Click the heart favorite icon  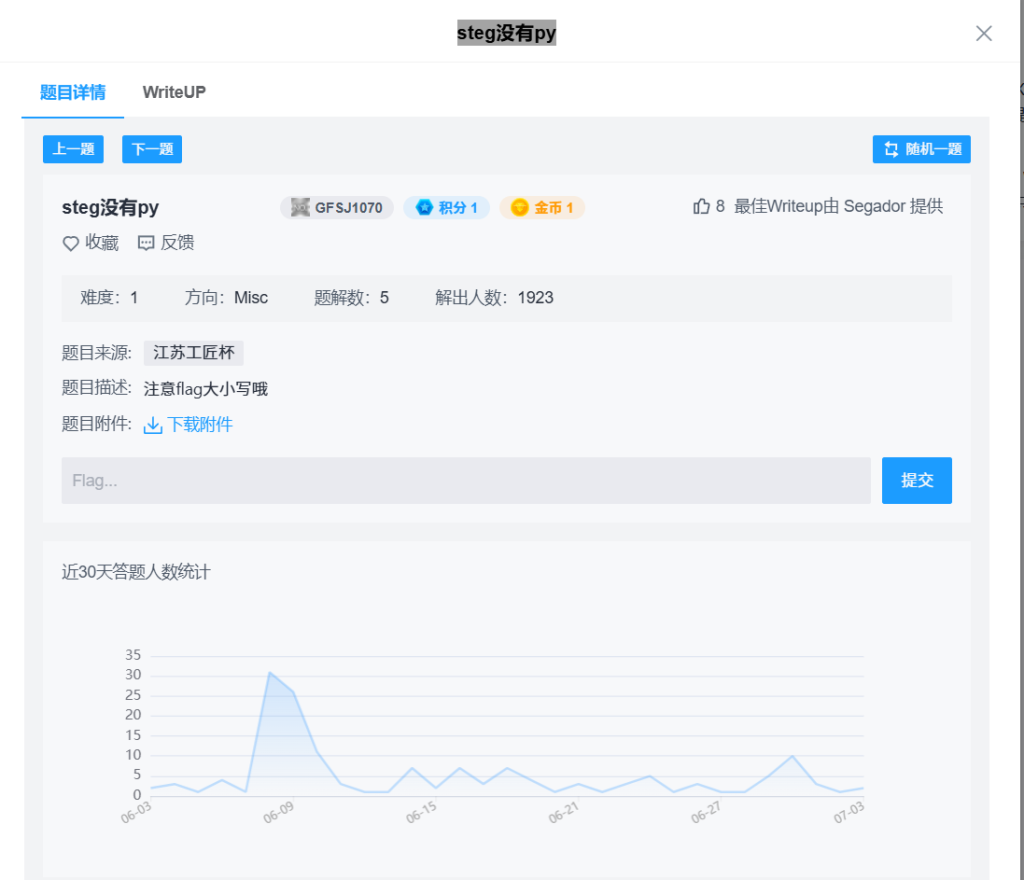tap(71, 243)
